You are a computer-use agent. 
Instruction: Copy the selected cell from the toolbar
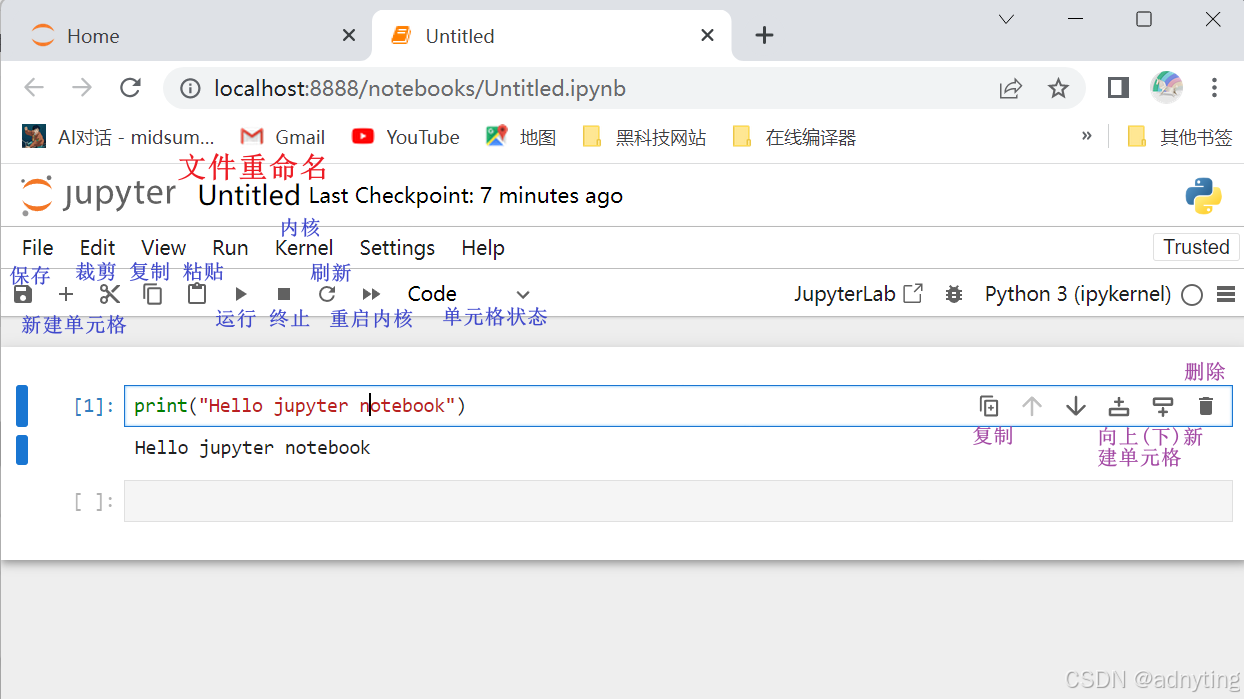point(153,294)
